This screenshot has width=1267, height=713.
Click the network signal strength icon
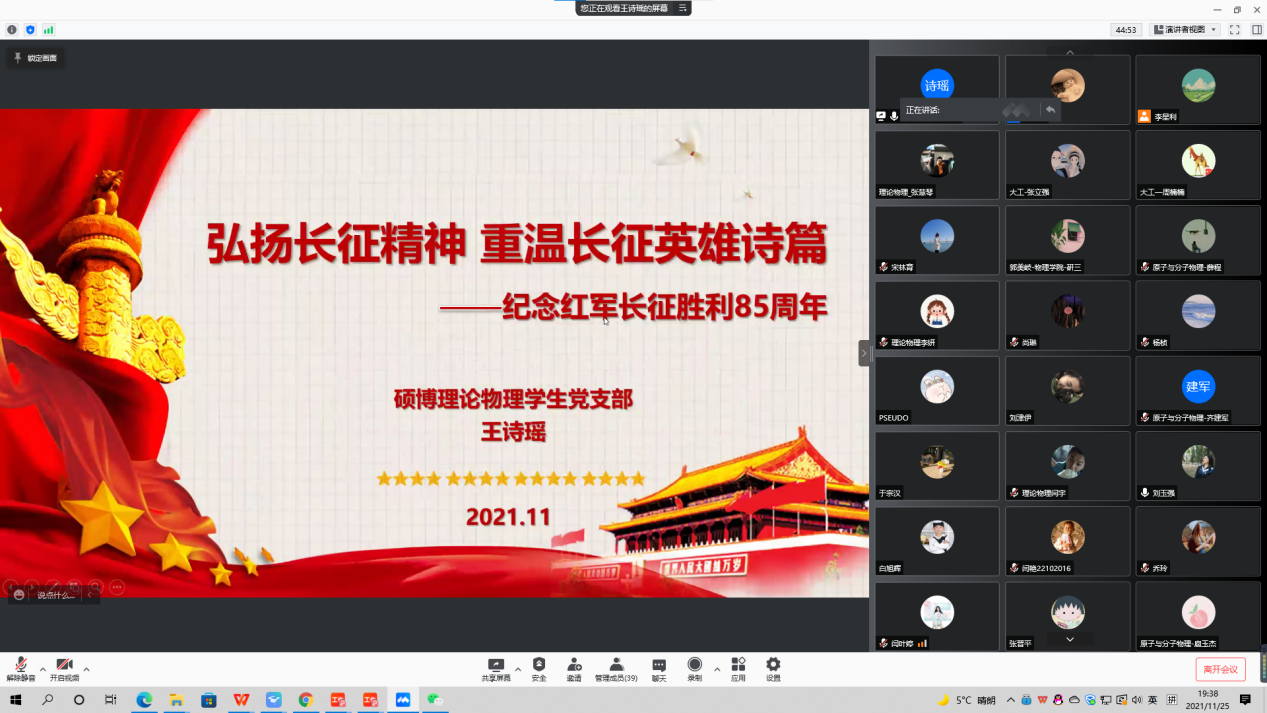point(48,30)
